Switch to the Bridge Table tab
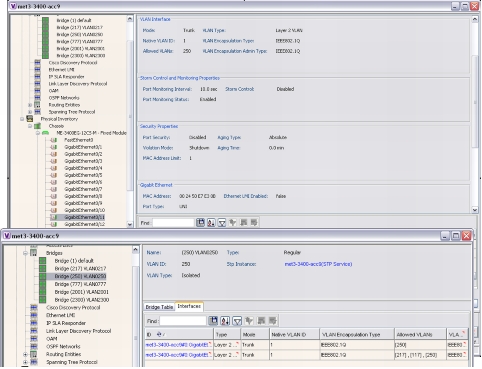The width and height of the screenshot is (482, 369). pyautogui.click(x=159, y=307)
